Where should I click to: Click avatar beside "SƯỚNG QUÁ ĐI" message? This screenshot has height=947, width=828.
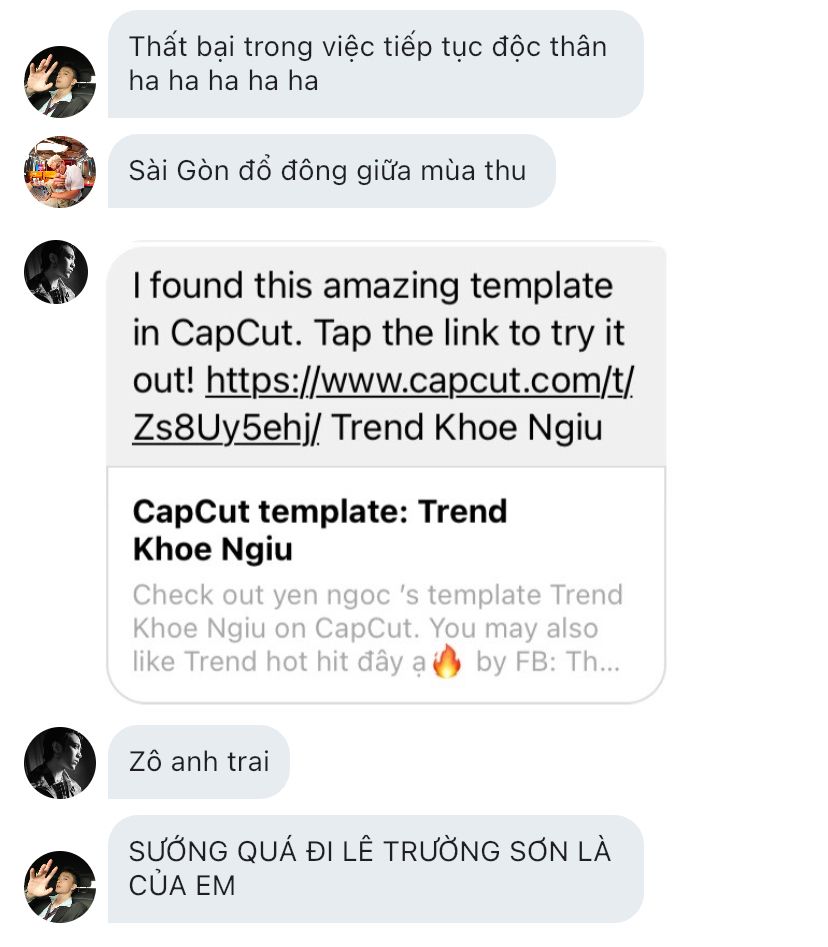[59, 887]
